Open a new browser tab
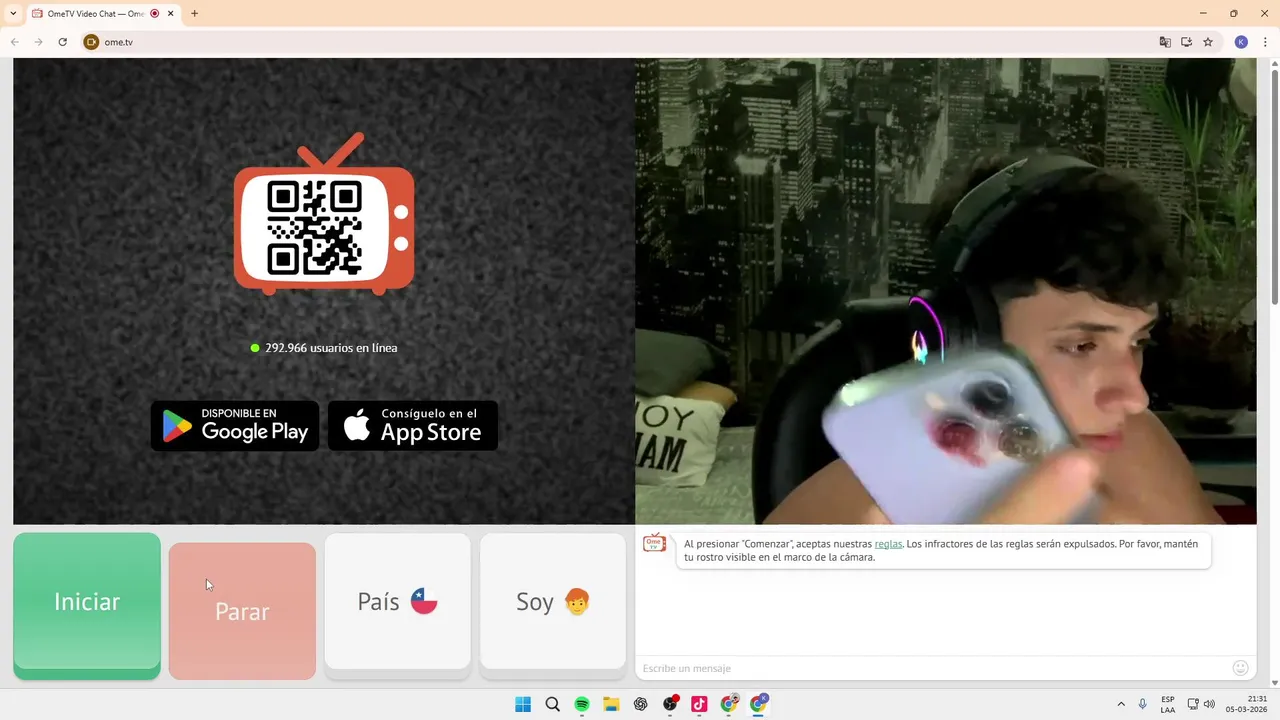Viewport: 1280px width, 720px height. click(194, 14)
